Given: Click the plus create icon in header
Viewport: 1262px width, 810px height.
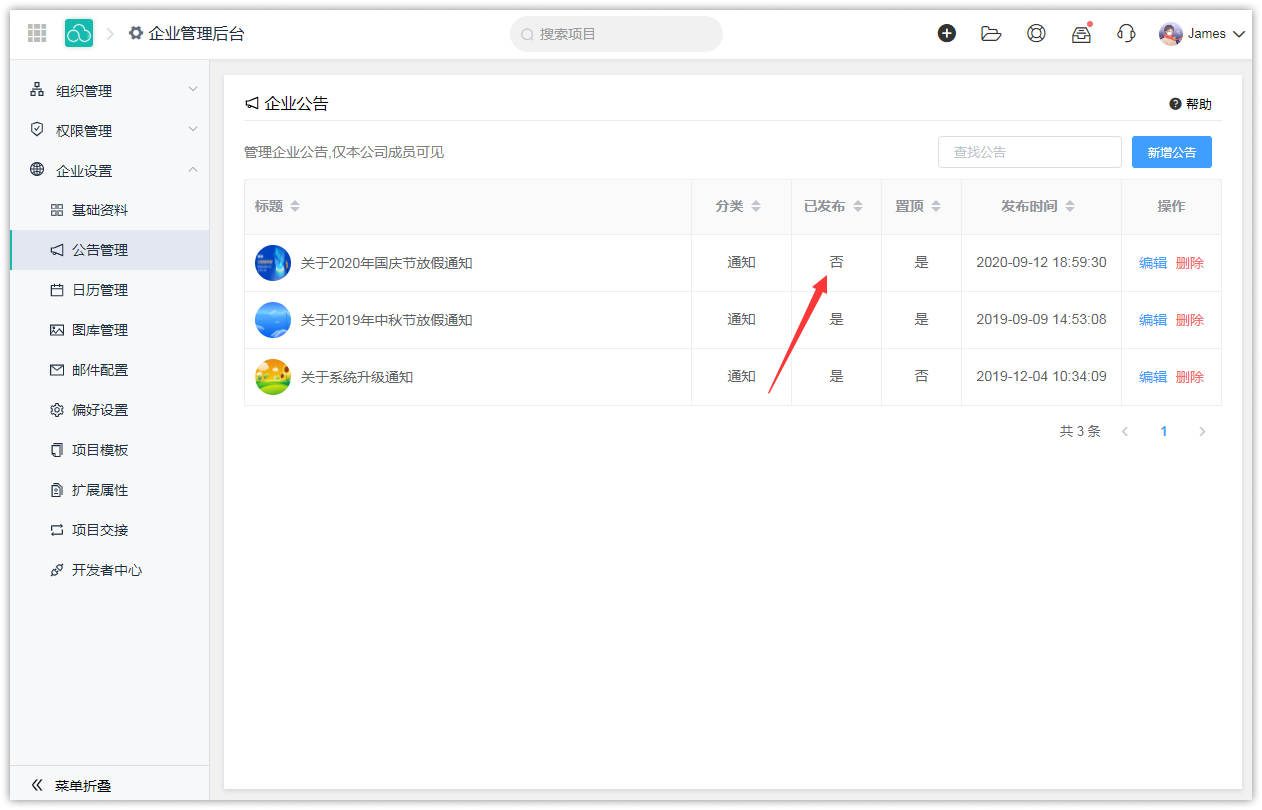Looking at the screenshot, I should [946, 33].
